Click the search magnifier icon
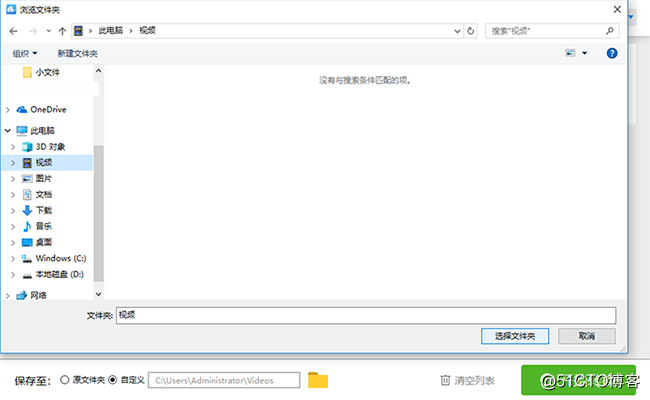This screenshot has height=400, width=650. pos(610,31)
